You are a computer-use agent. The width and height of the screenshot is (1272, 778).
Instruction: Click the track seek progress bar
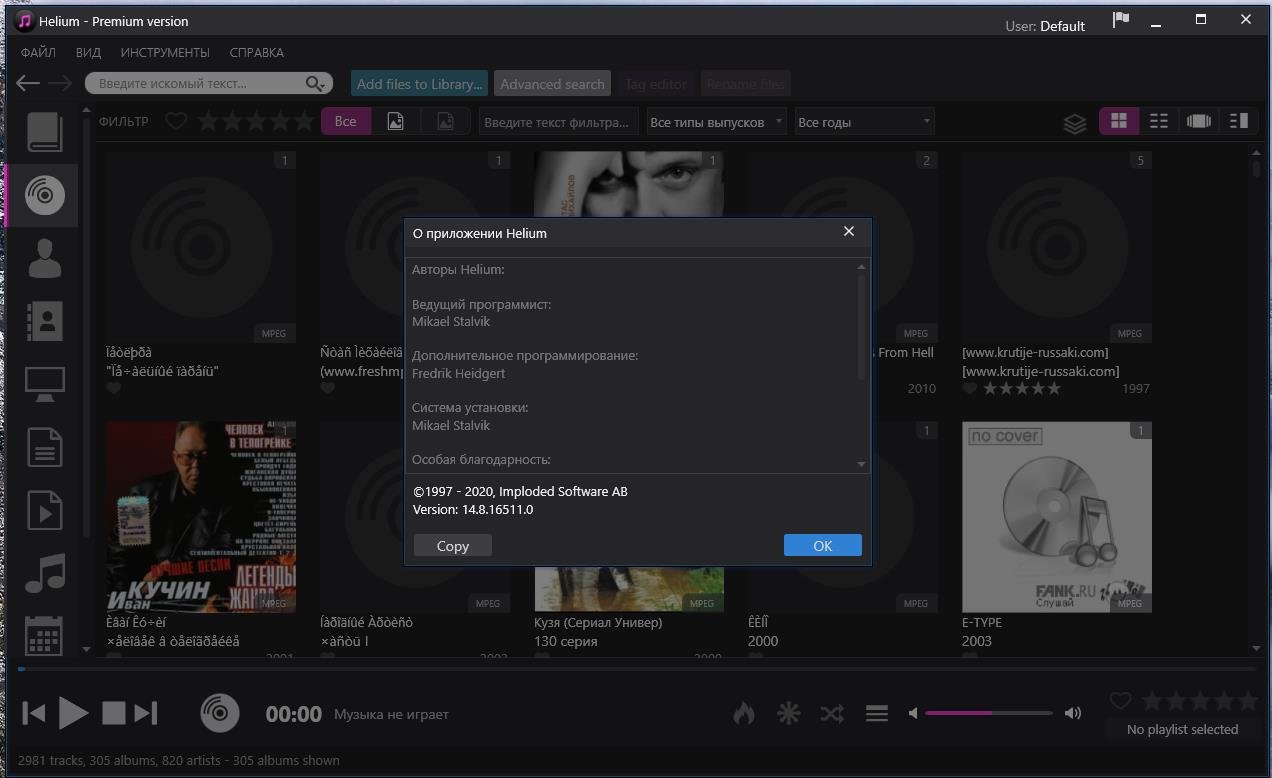(636, 669)
